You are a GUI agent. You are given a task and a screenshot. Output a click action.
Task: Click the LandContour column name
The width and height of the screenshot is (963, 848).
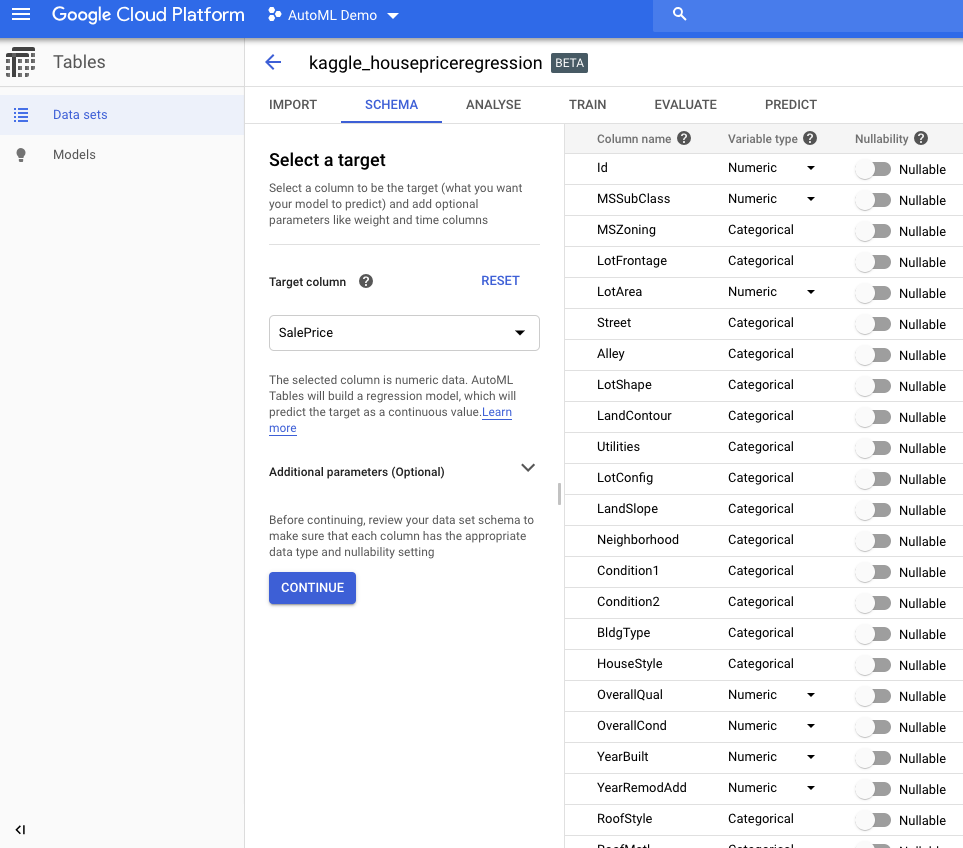[634, 416]
